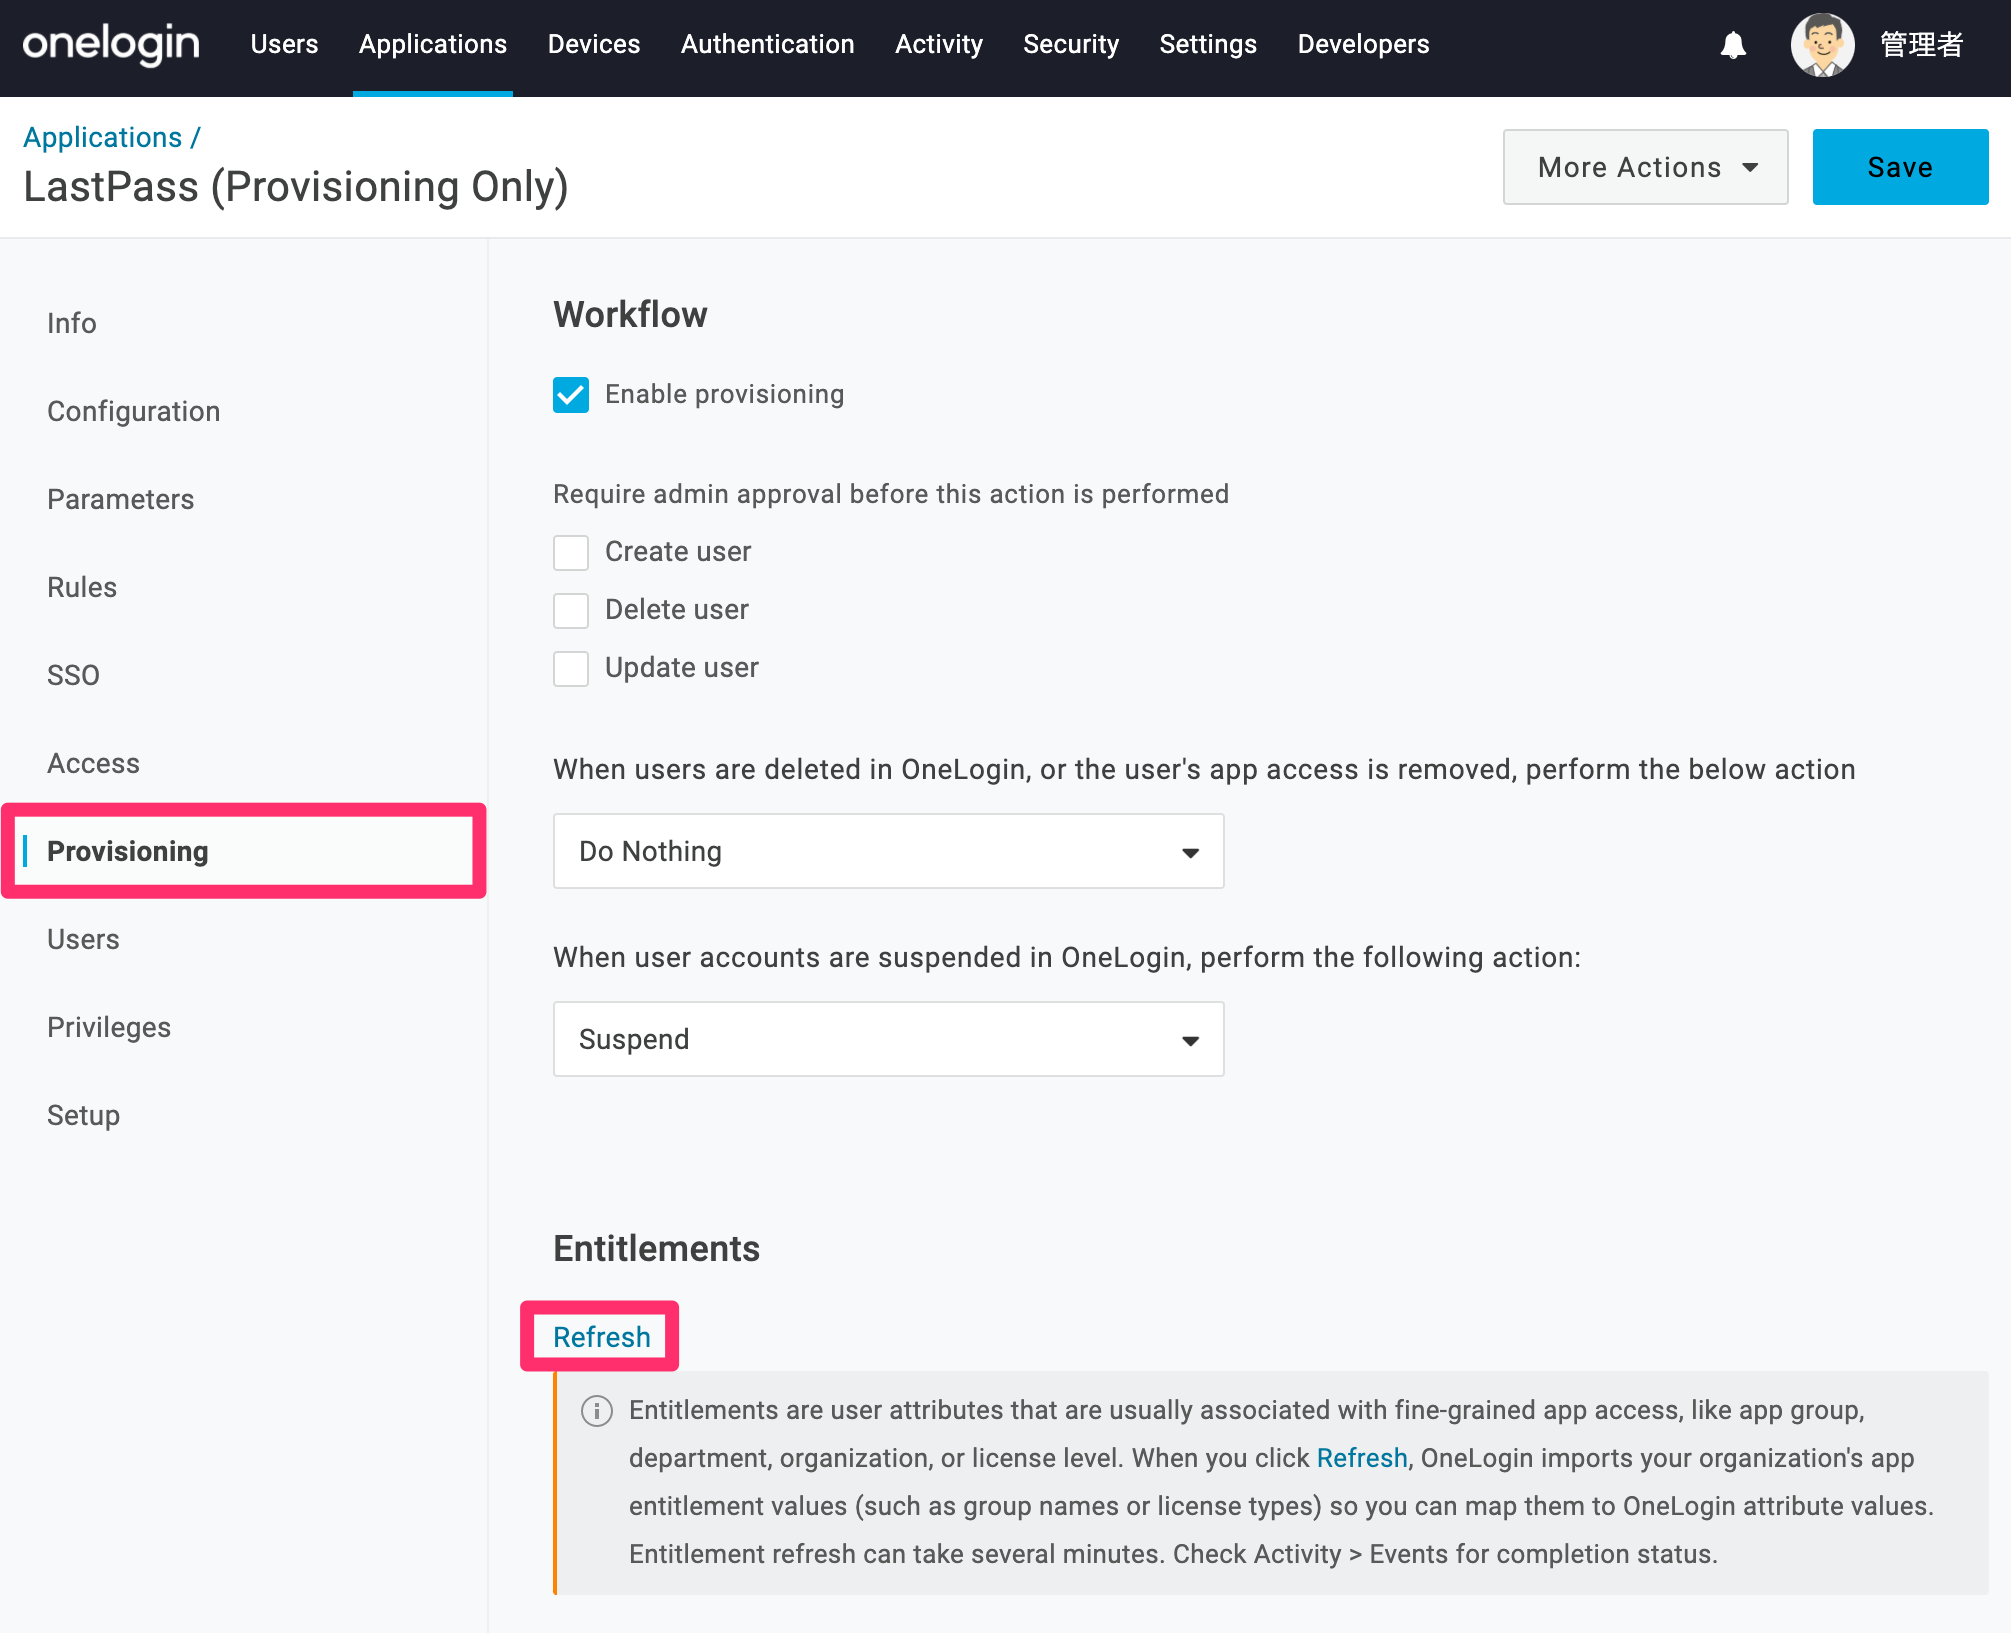Check the Create user approval box
The image size is (2011, 1633).
[x=571, y=552]
